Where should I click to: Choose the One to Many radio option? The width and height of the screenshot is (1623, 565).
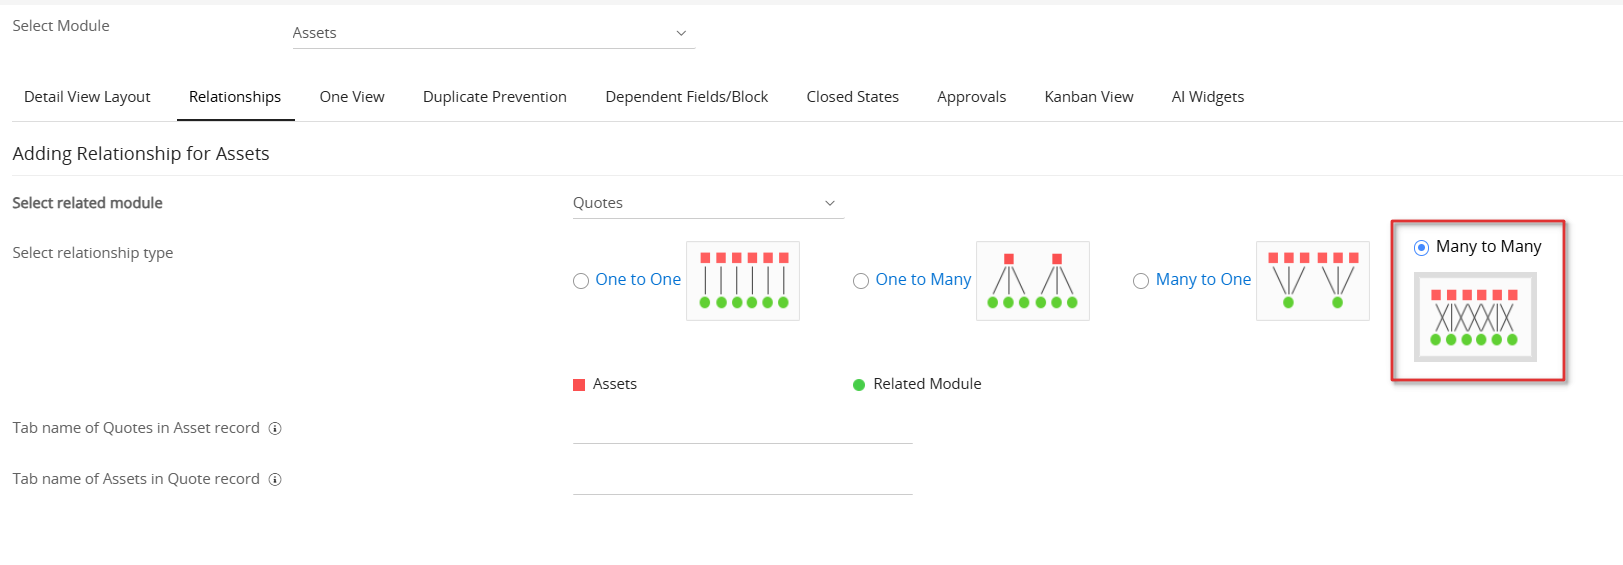click(x=861, y=281)
